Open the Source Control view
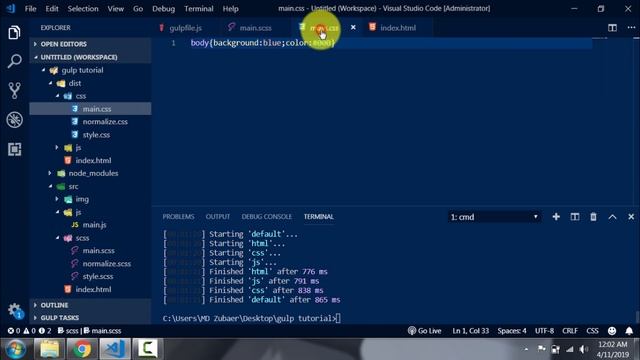The image size is (640, 360). pos(14,90)
